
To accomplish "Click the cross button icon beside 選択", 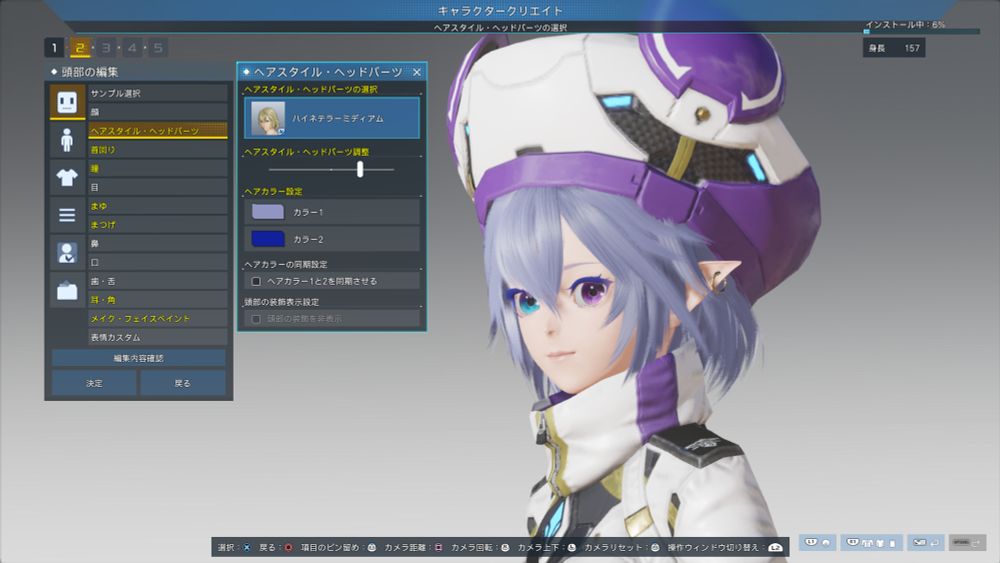I will 246,547.
